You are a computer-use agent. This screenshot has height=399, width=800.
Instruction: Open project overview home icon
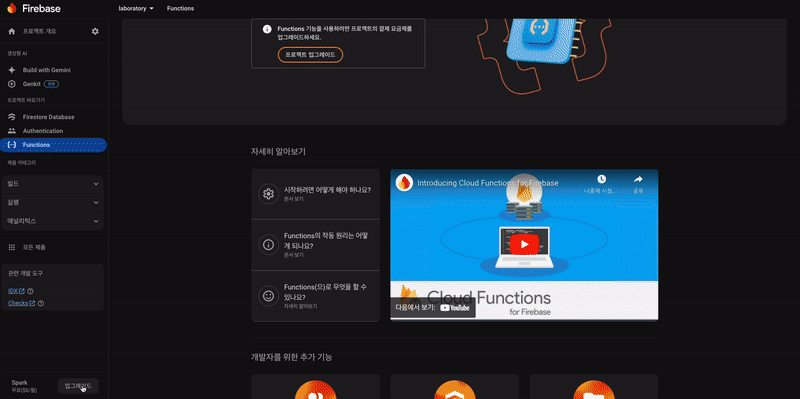tap(12, 32)
